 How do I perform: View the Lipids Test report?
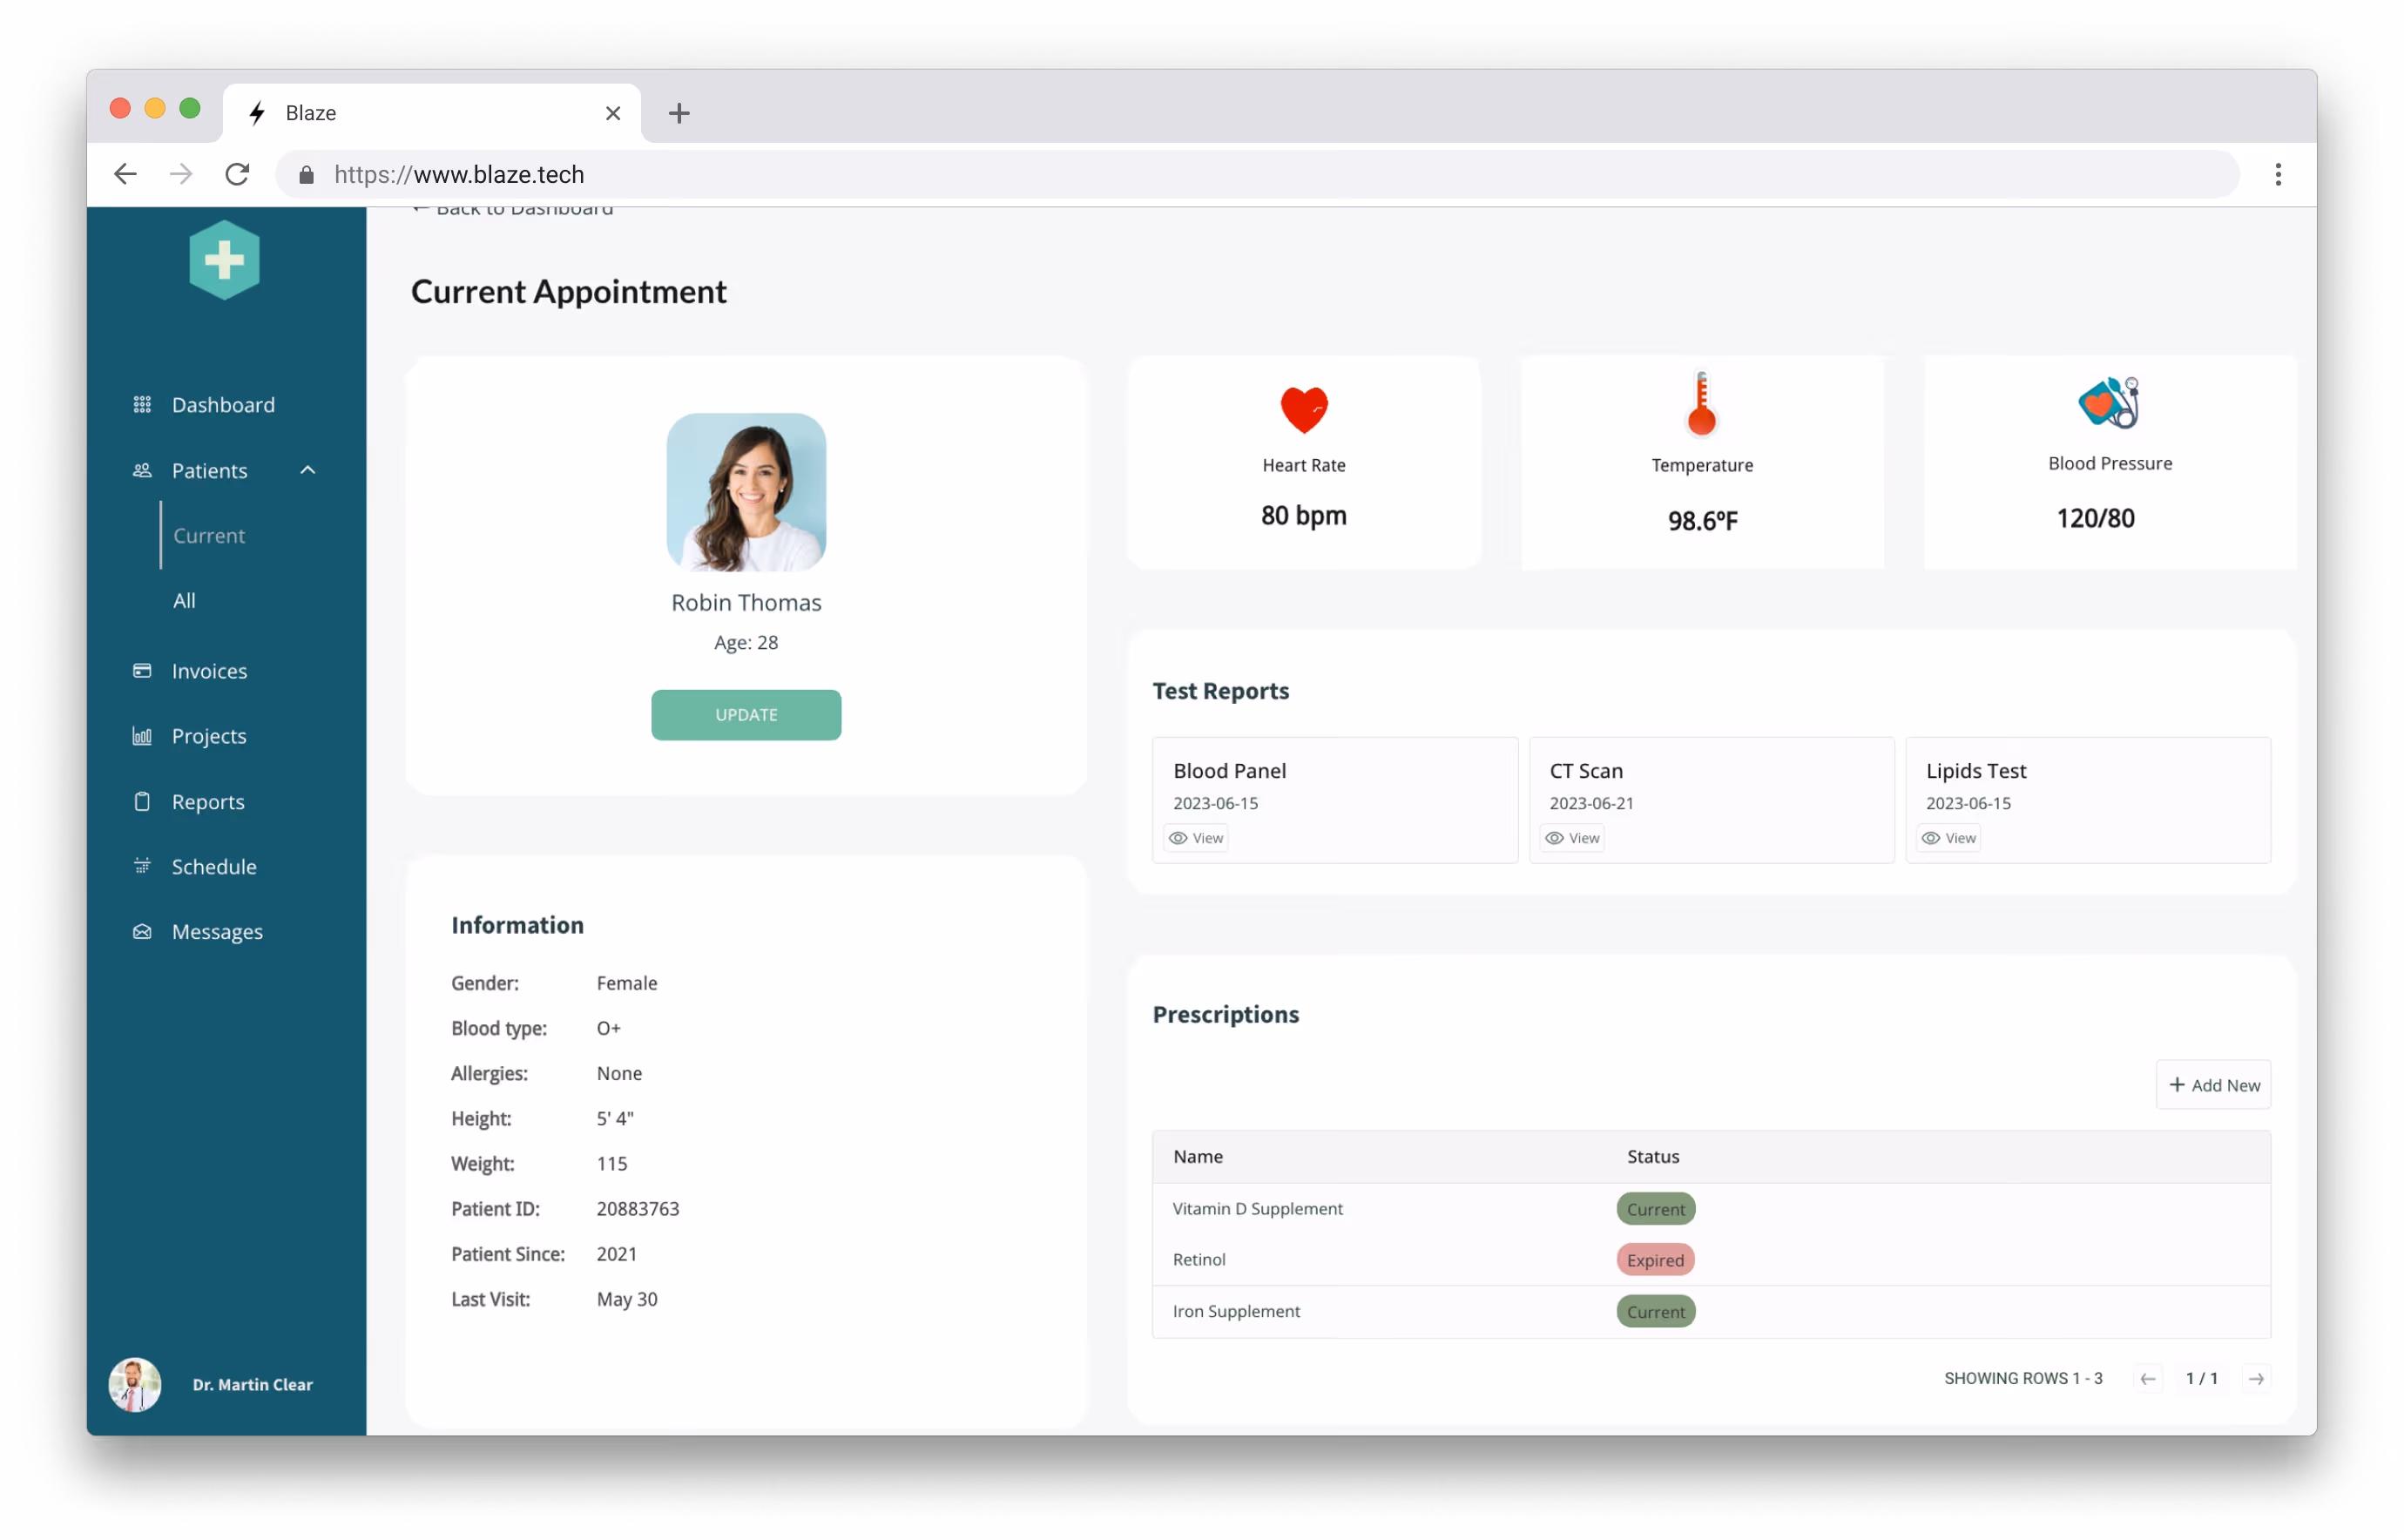pos(1949,838)
